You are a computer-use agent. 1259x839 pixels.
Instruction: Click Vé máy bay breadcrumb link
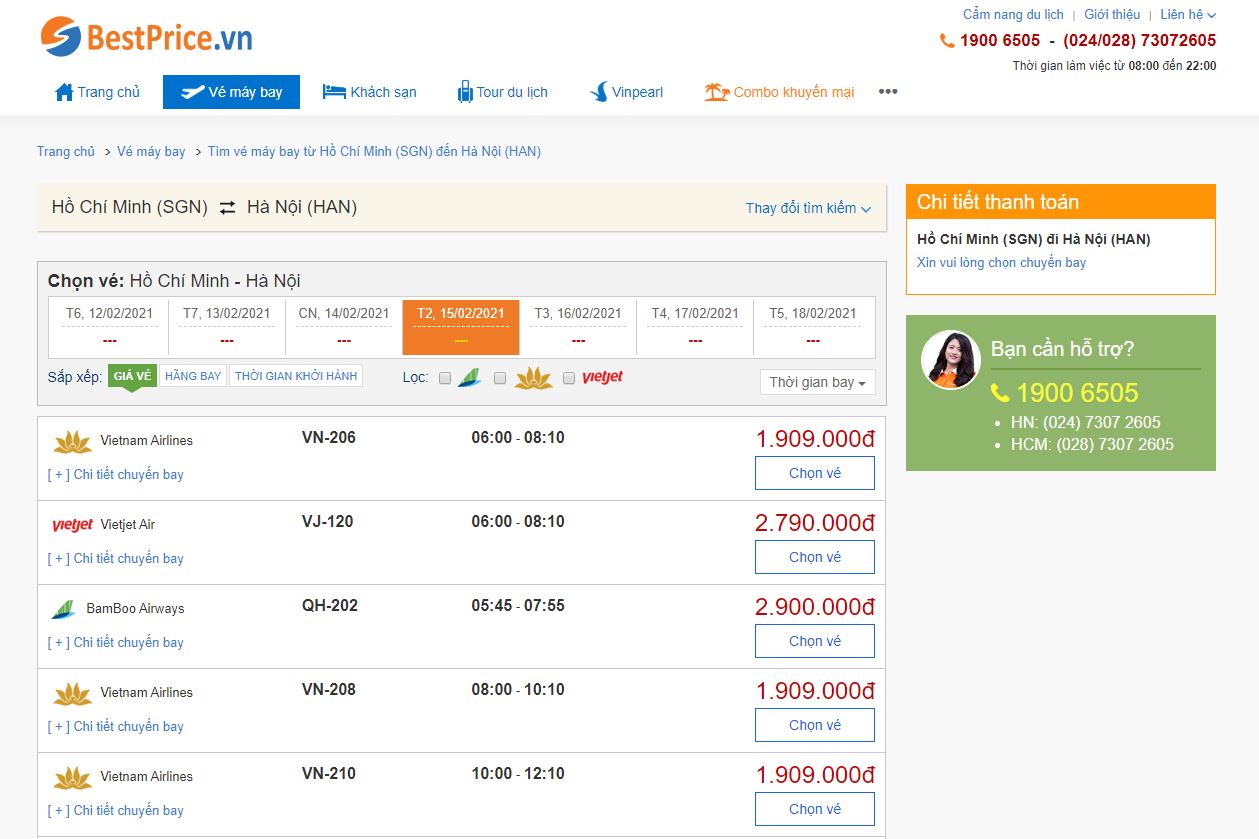pyautogui.click(x=151, y=152)
